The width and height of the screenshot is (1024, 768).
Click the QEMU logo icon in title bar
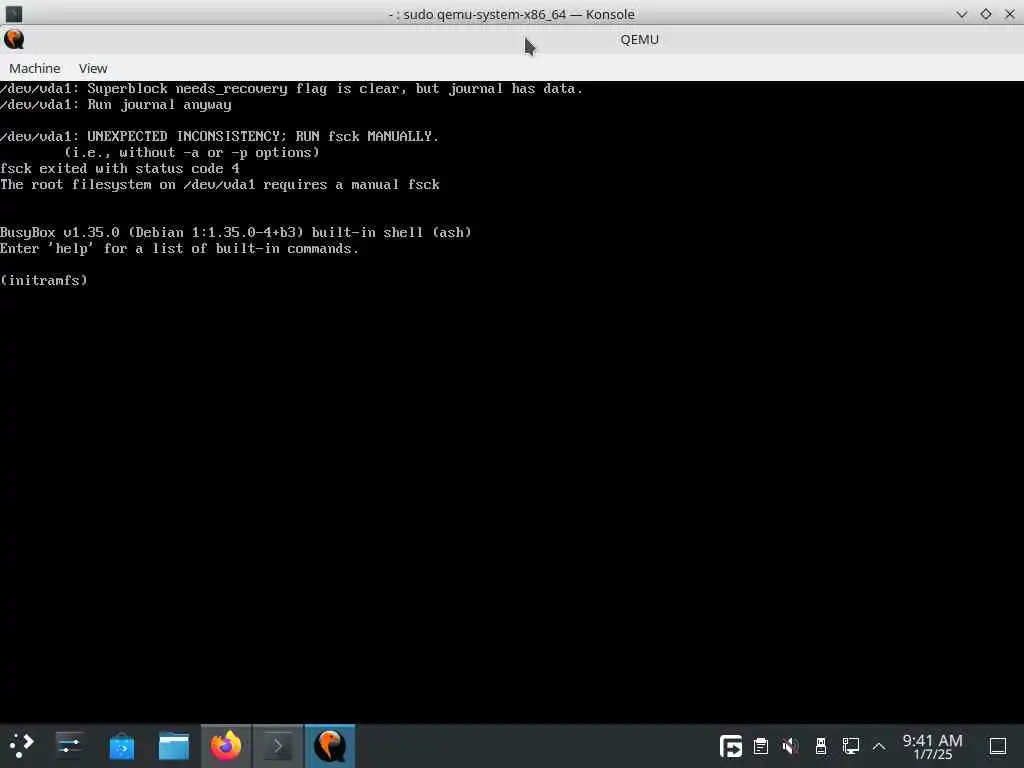(14, 39)
